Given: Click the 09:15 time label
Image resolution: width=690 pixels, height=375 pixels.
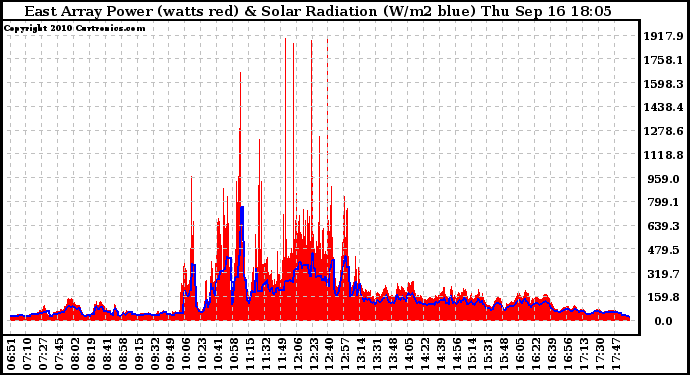Looking at the screenshot, I should pyautogui.click(x=139, y=353).
